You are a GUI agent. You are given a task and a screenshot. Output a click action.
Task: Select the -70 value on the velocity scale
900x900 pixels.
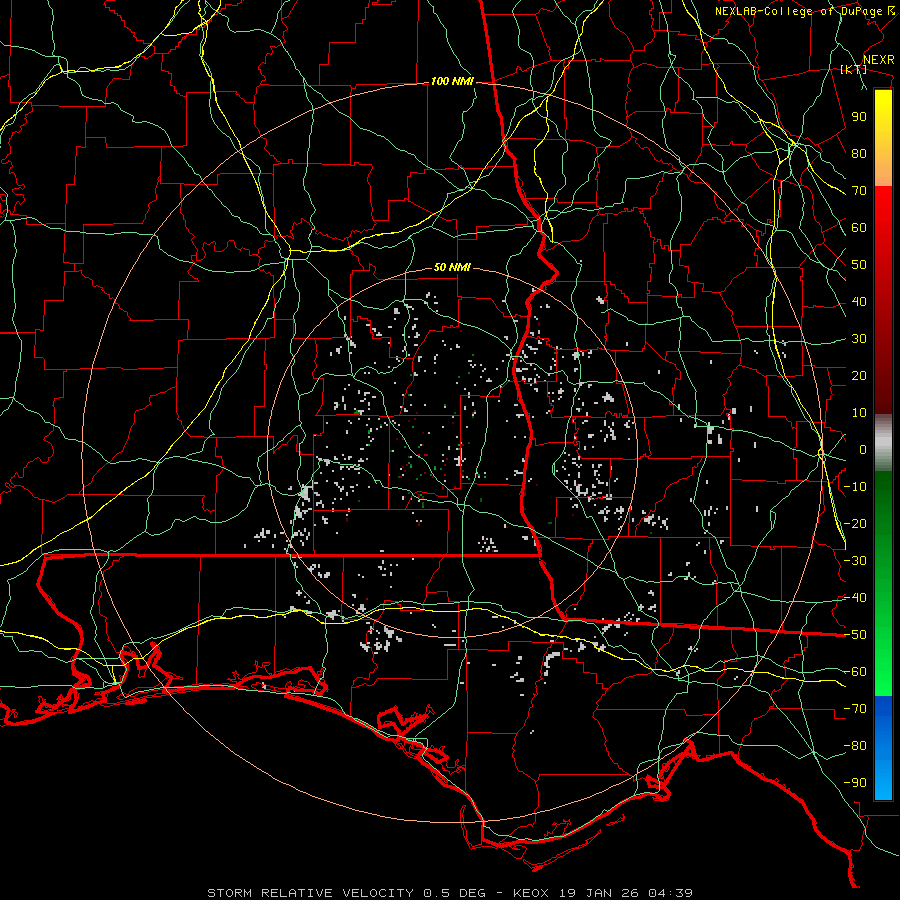(855, 709)
